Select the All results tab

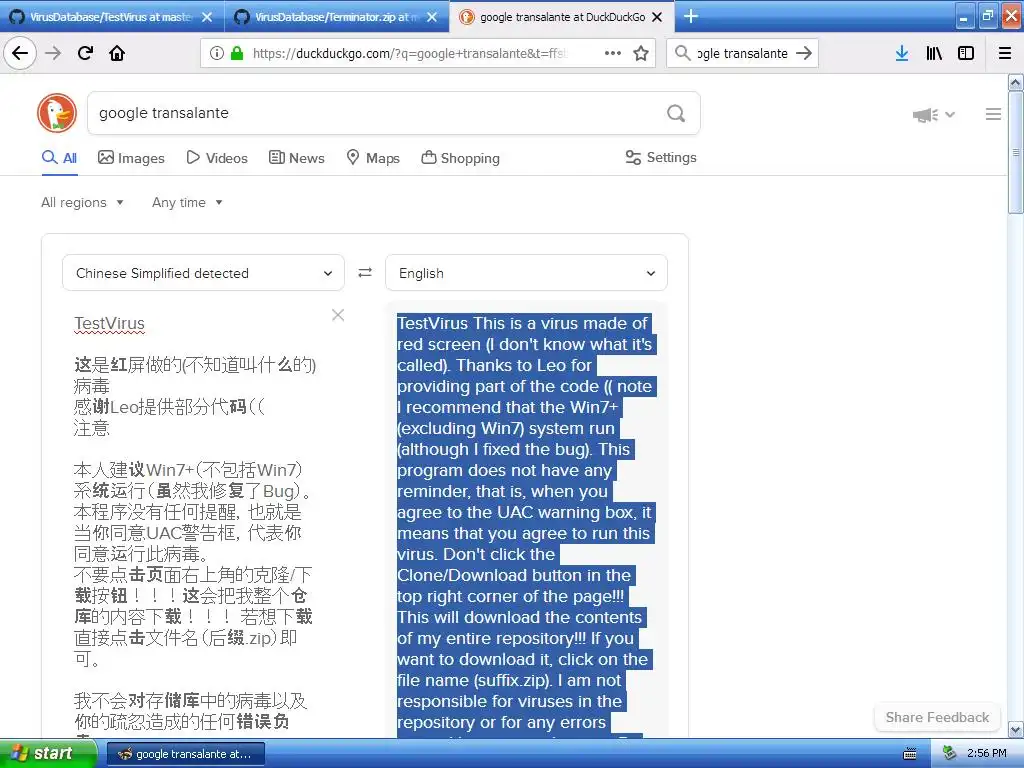tap(59, 157)
